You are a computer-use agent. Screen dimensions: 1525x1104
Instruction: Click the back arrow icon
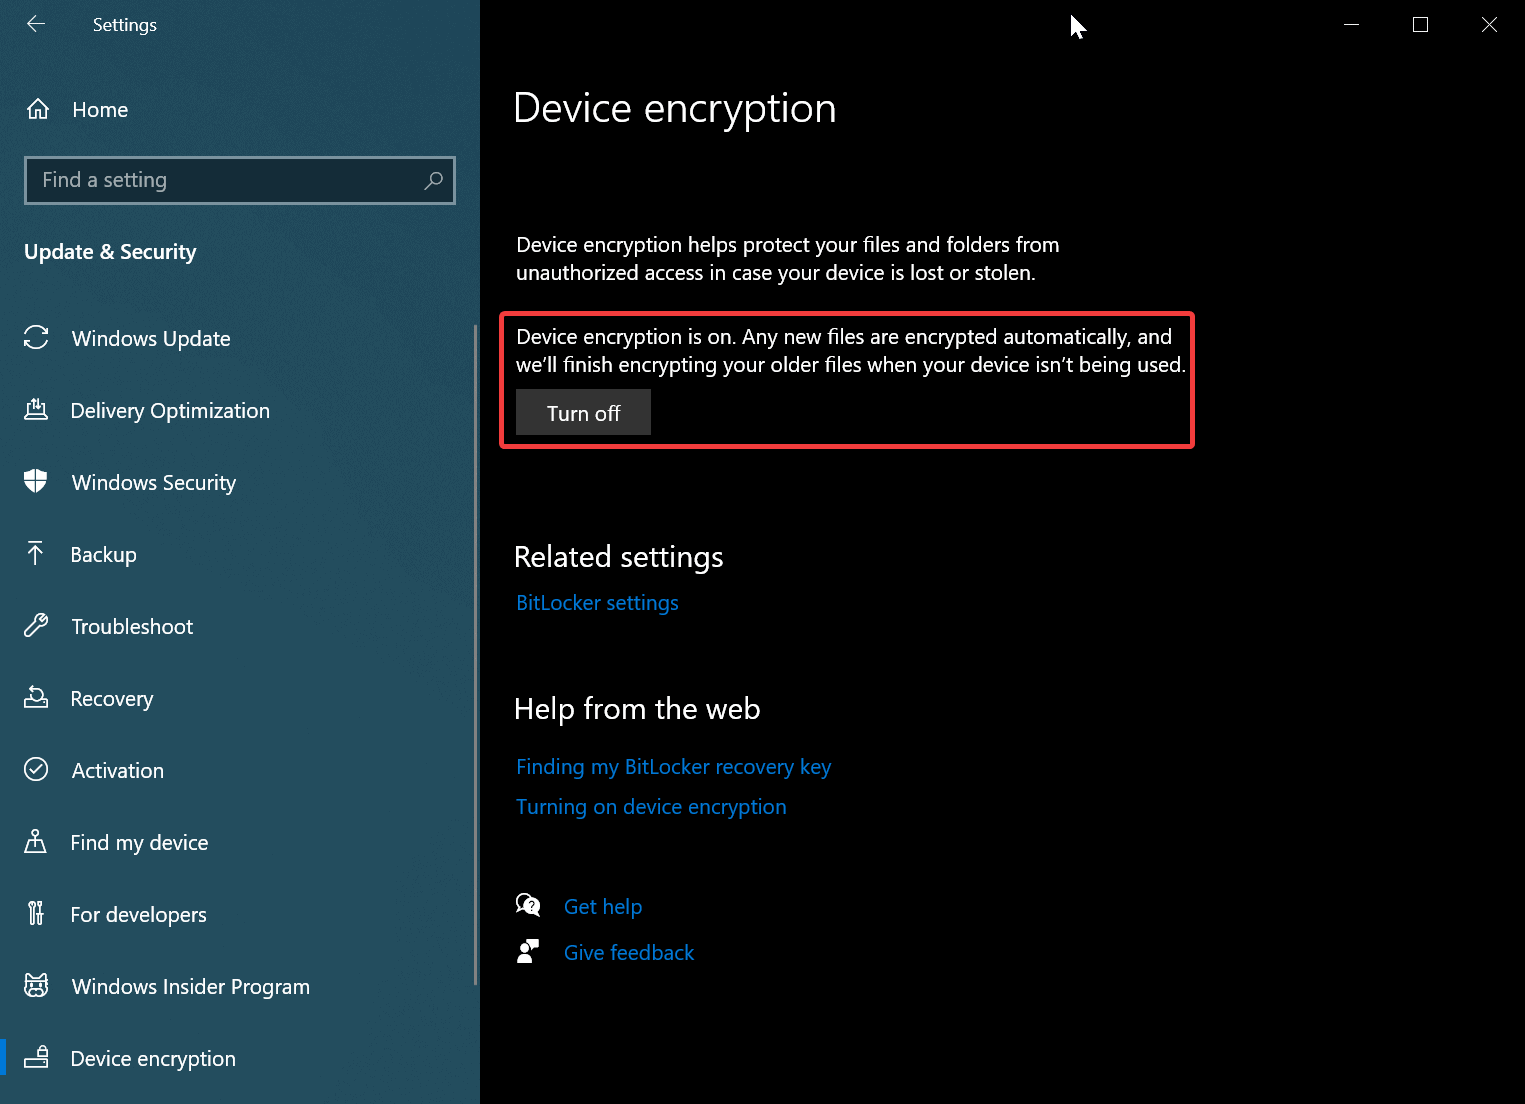pyautogui.click(x=36, y=24)
